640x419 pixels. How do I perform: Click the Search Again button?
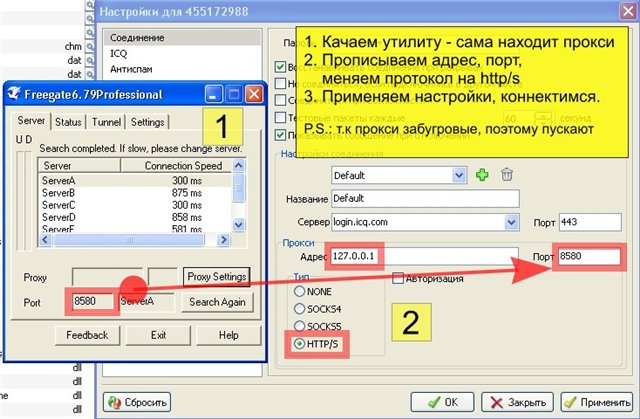(x=217, y=302)
